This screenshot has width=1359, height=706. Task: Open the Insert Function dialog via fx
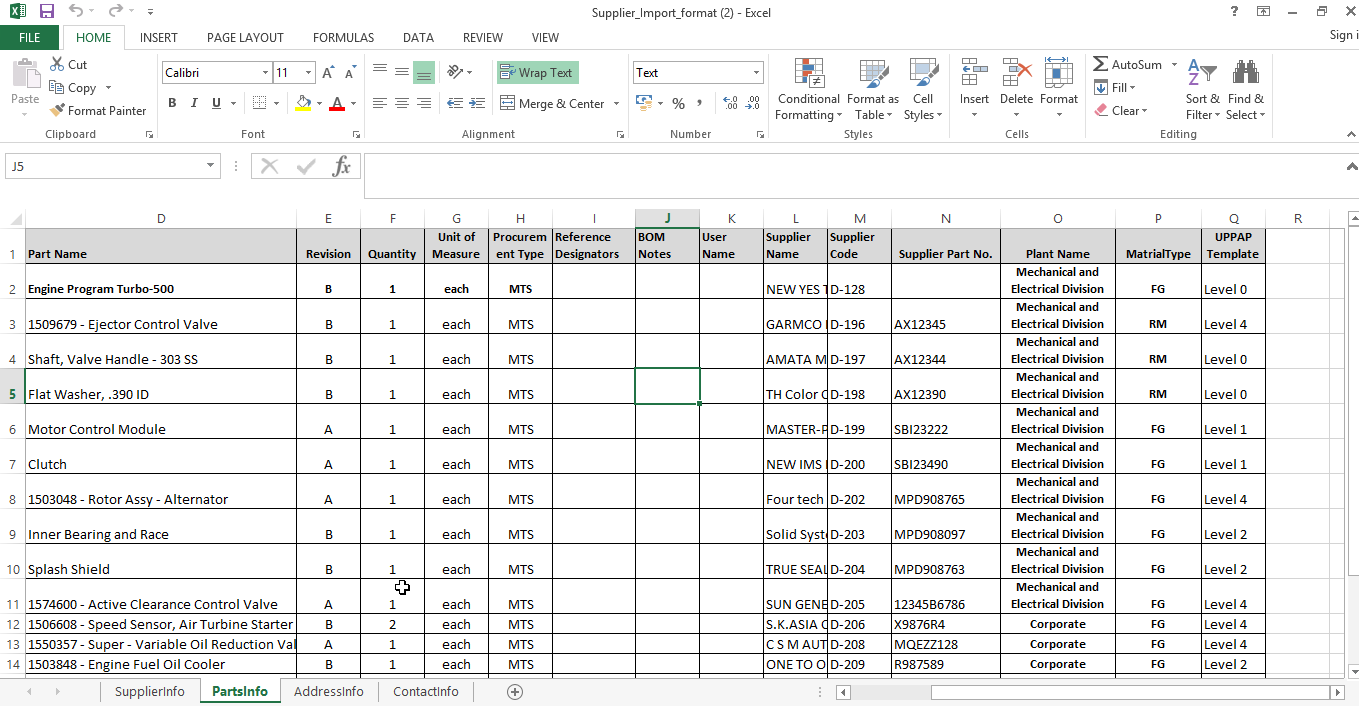click(342, 166)
